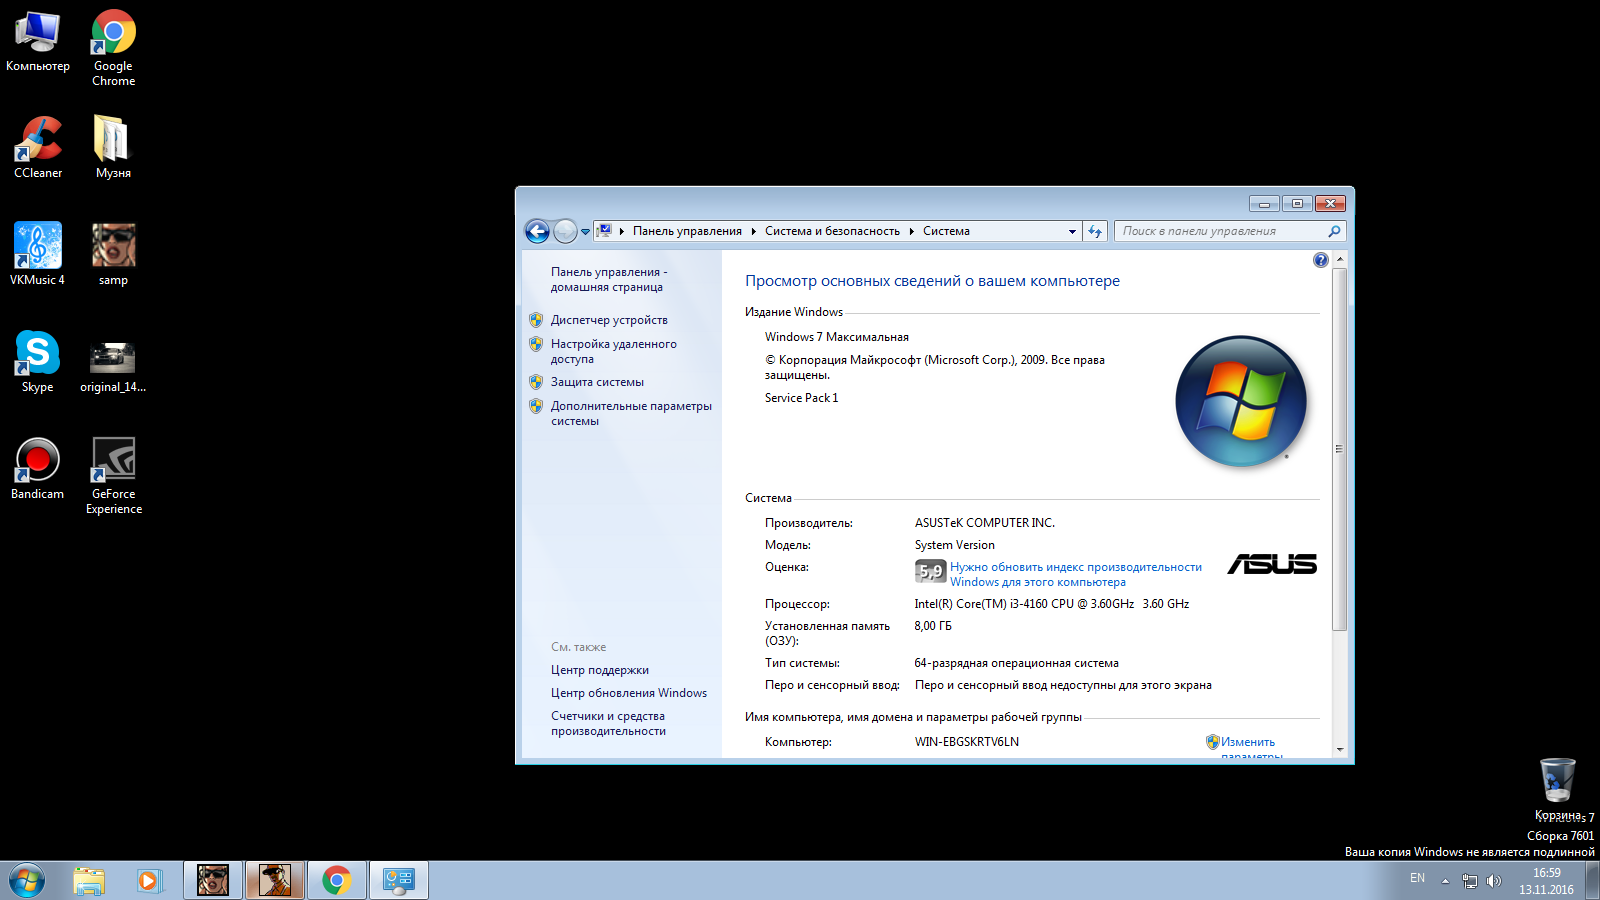Select the Система breadcrumb
This screenshot has height=900, width=1600.
[946, 231]
